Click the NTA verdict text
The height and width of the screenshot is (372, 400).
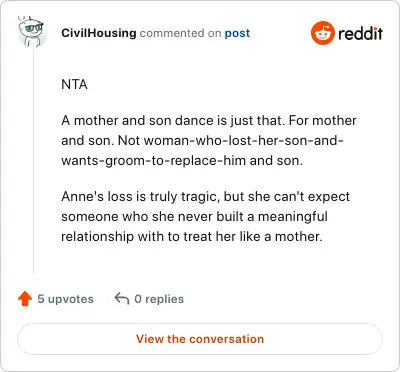pos(74,85)
